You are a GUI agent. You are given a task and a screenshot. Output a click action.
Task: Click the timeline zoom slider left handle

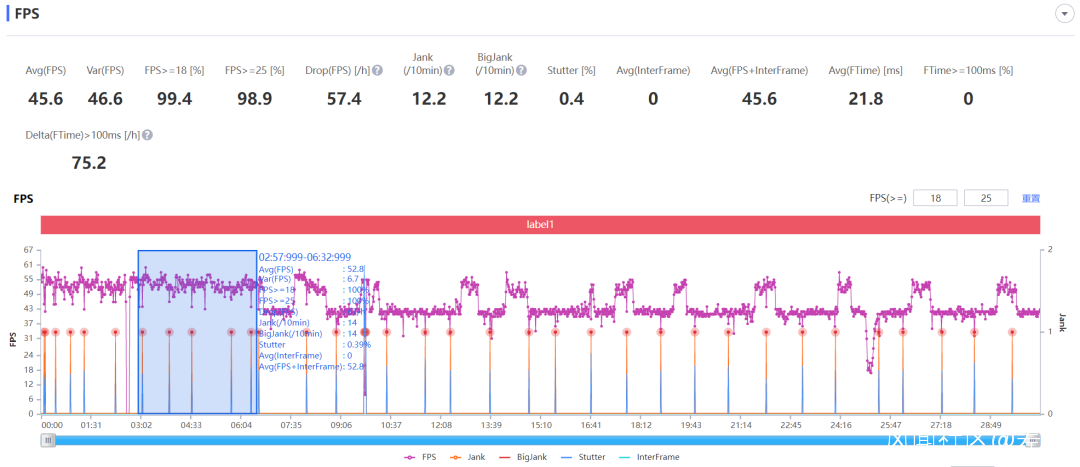(x=48, y=439)
